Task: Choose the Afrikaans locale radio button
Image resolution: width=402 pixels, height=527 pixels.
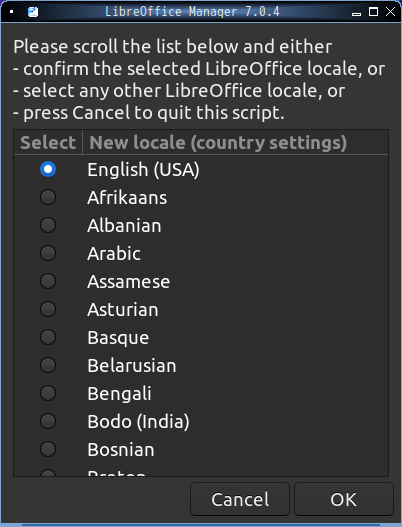Action: (48, 197)
